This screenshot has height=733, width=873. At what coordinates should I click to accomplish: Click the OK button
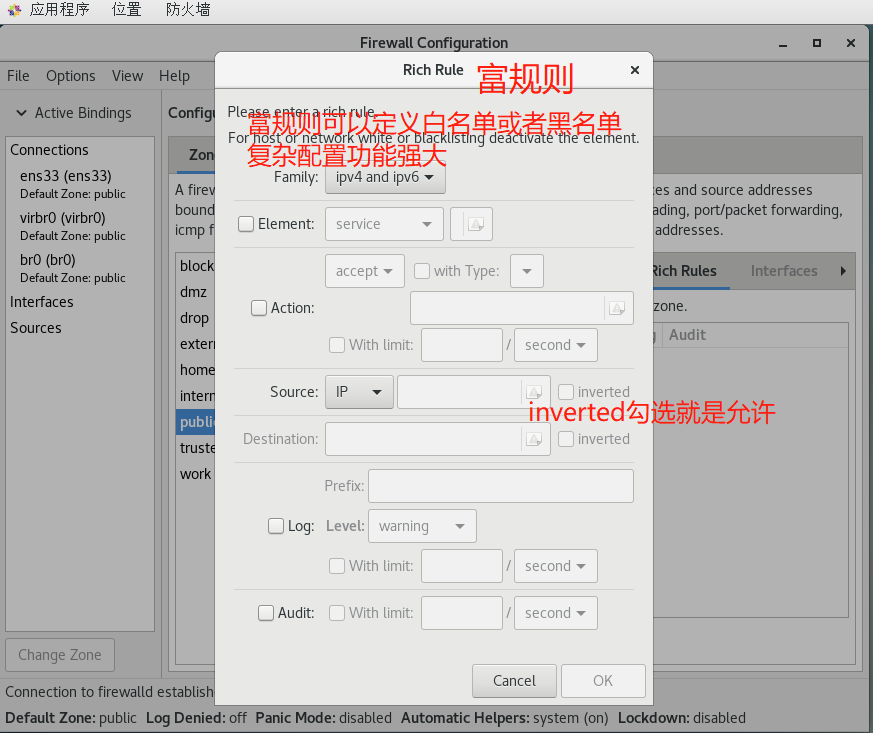(x=603, y=681)
